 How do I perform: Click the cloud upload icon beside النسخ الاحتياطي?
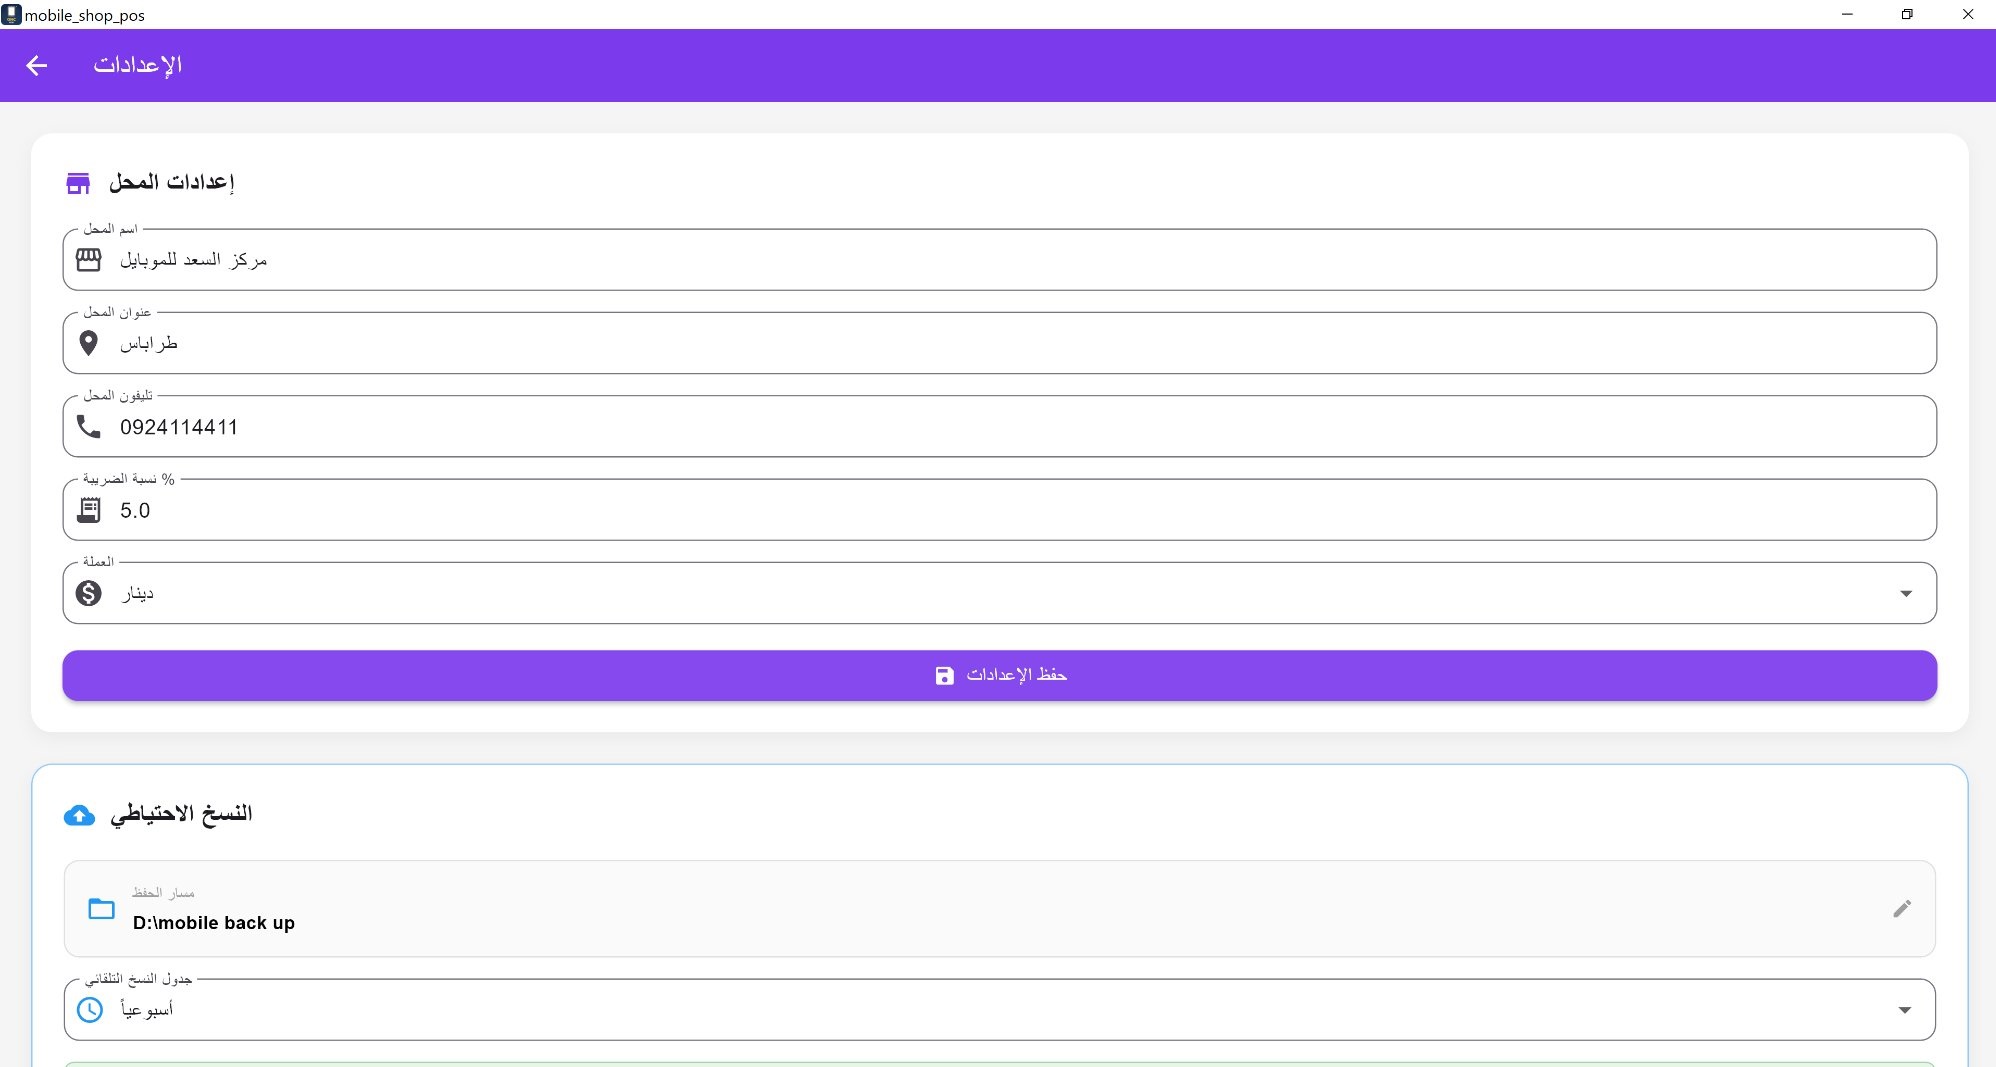79,816
